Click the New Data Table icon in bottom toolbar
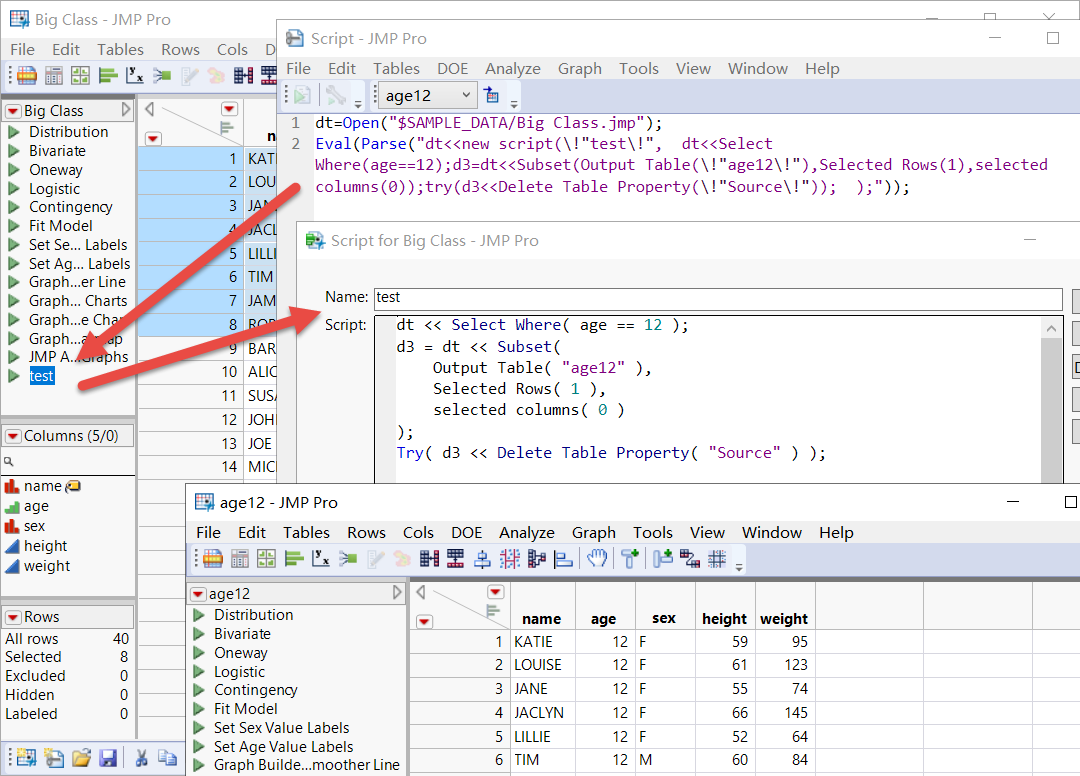This screenshot has width=1080, height=776. coord(25,757)
